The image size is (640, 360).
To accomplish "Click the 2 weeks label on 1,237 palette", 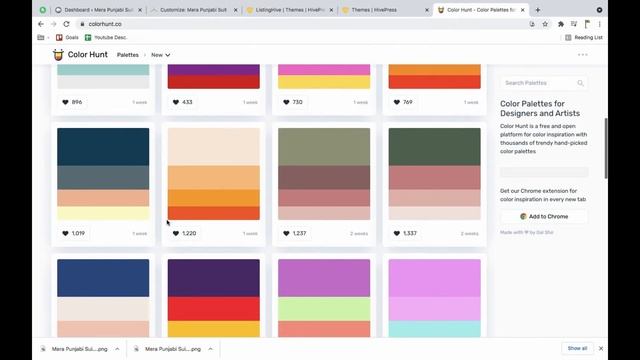I will coord(359,233).
